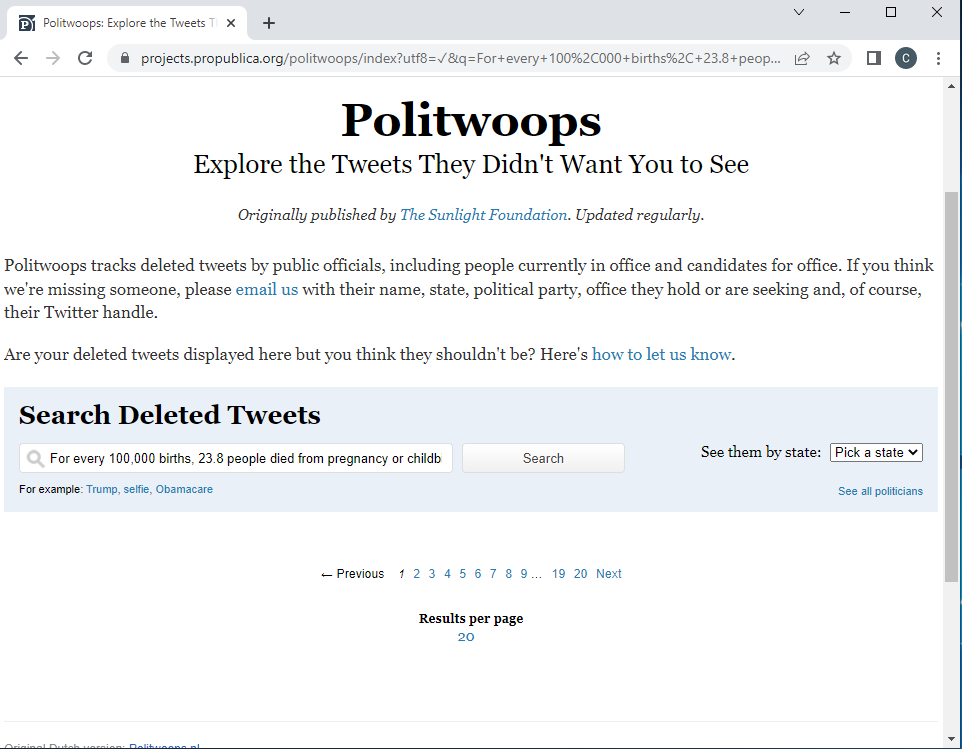The image size is (962, 749).
Task: Go to results page 9
Action: (524, 574)
